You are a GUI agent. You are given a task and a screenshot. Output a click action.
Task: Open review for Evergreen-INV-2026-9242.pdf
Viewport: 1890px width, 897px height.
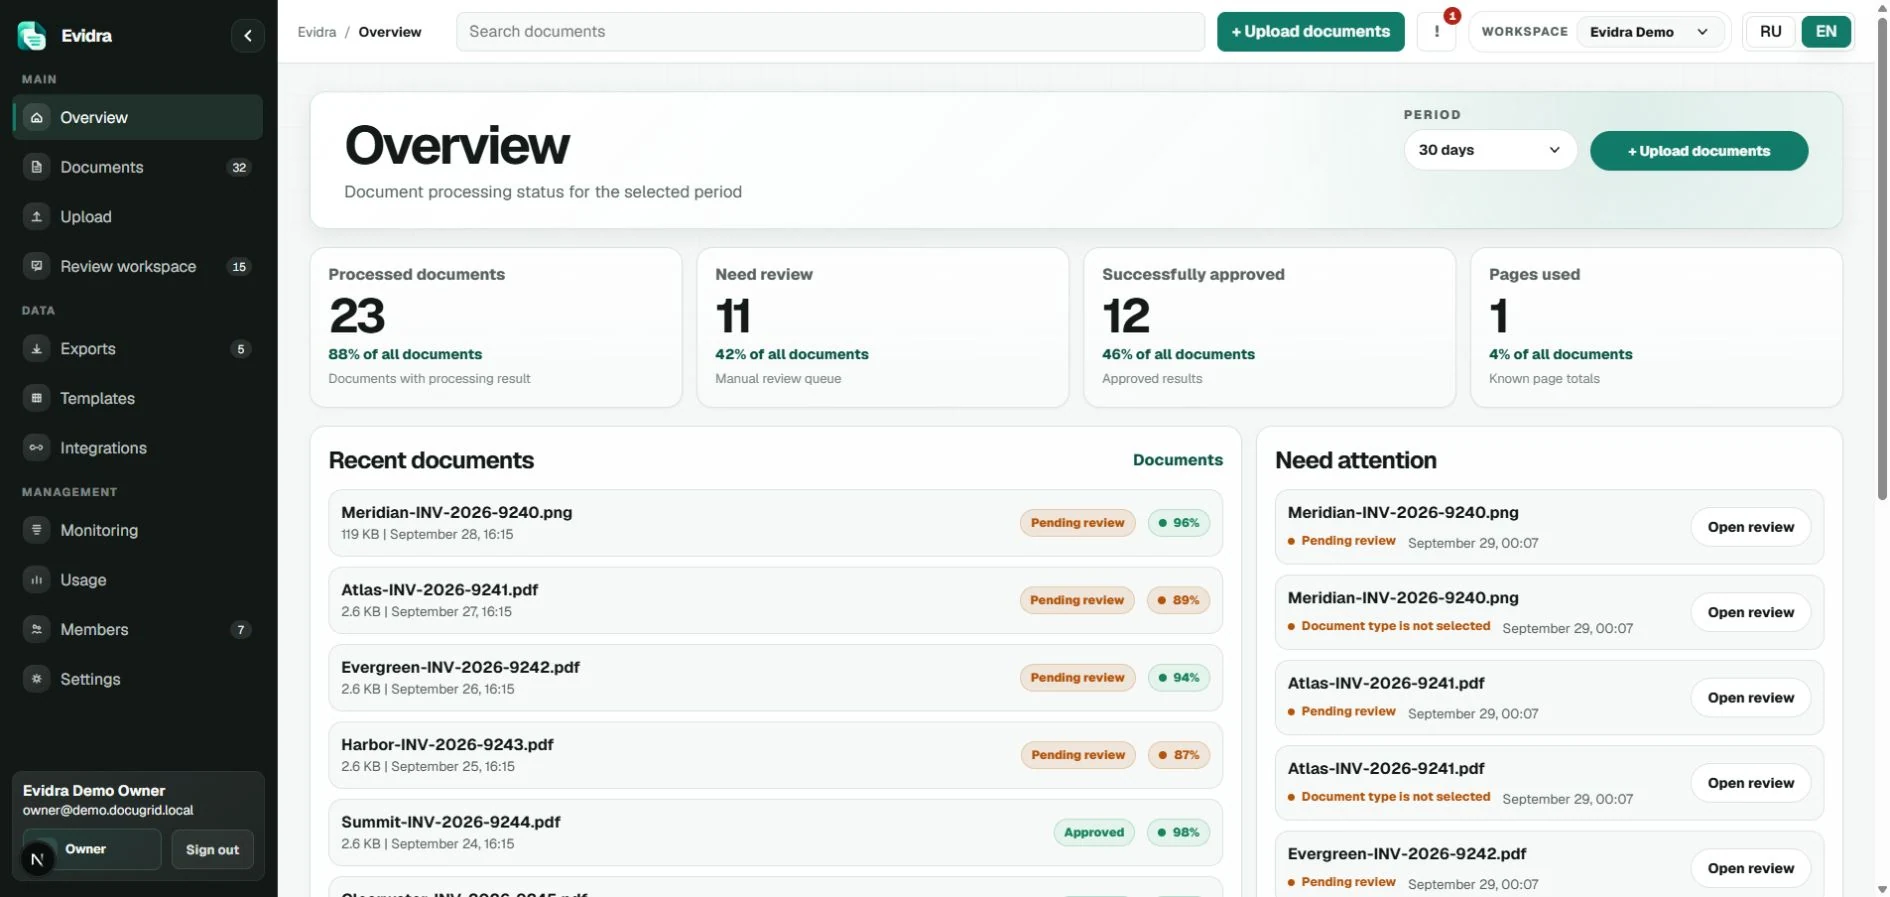[1751, 868]
